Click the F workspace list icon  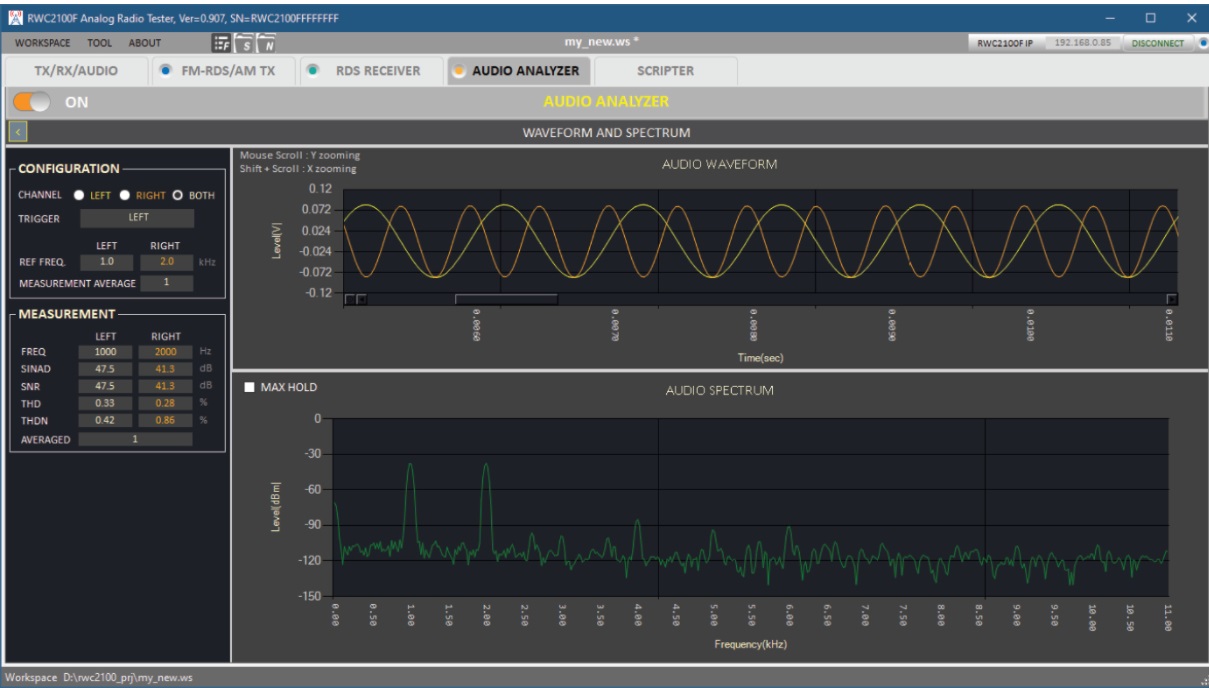(x=221, y=43)
